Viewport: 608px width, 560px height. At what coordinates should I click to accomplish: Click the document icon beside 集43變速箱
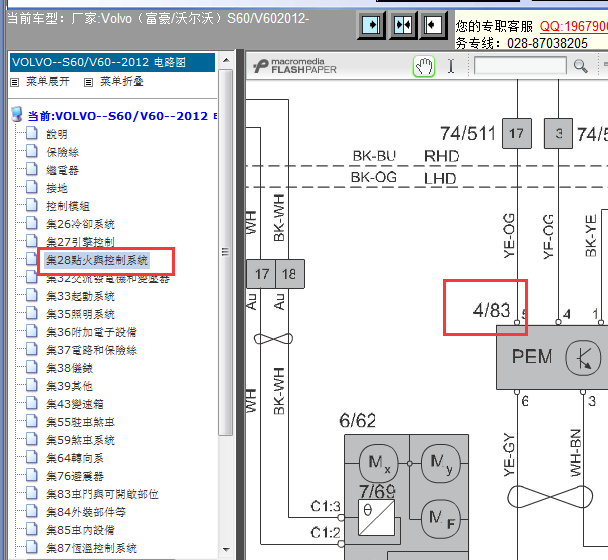pos(32,403)
